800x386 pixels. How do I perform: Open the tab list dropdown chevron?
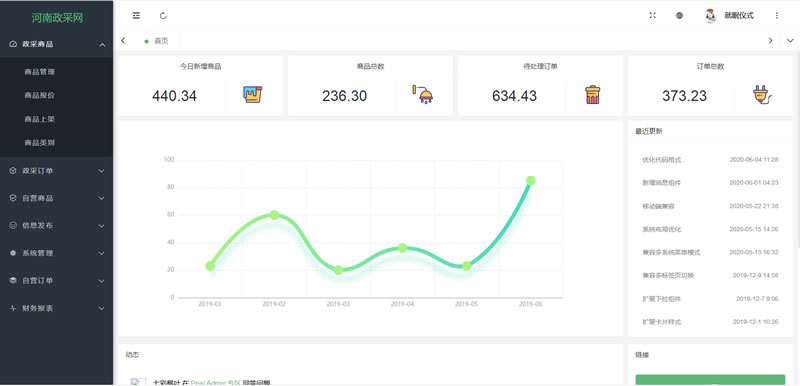point(790,41)
